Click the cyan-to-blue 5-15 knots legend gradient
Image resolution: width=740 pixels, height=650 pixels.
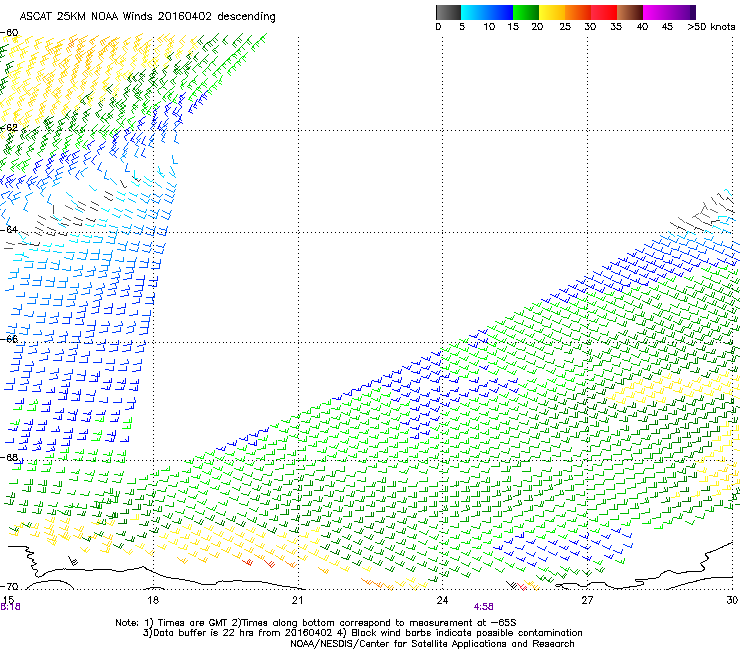click(487, 12)
